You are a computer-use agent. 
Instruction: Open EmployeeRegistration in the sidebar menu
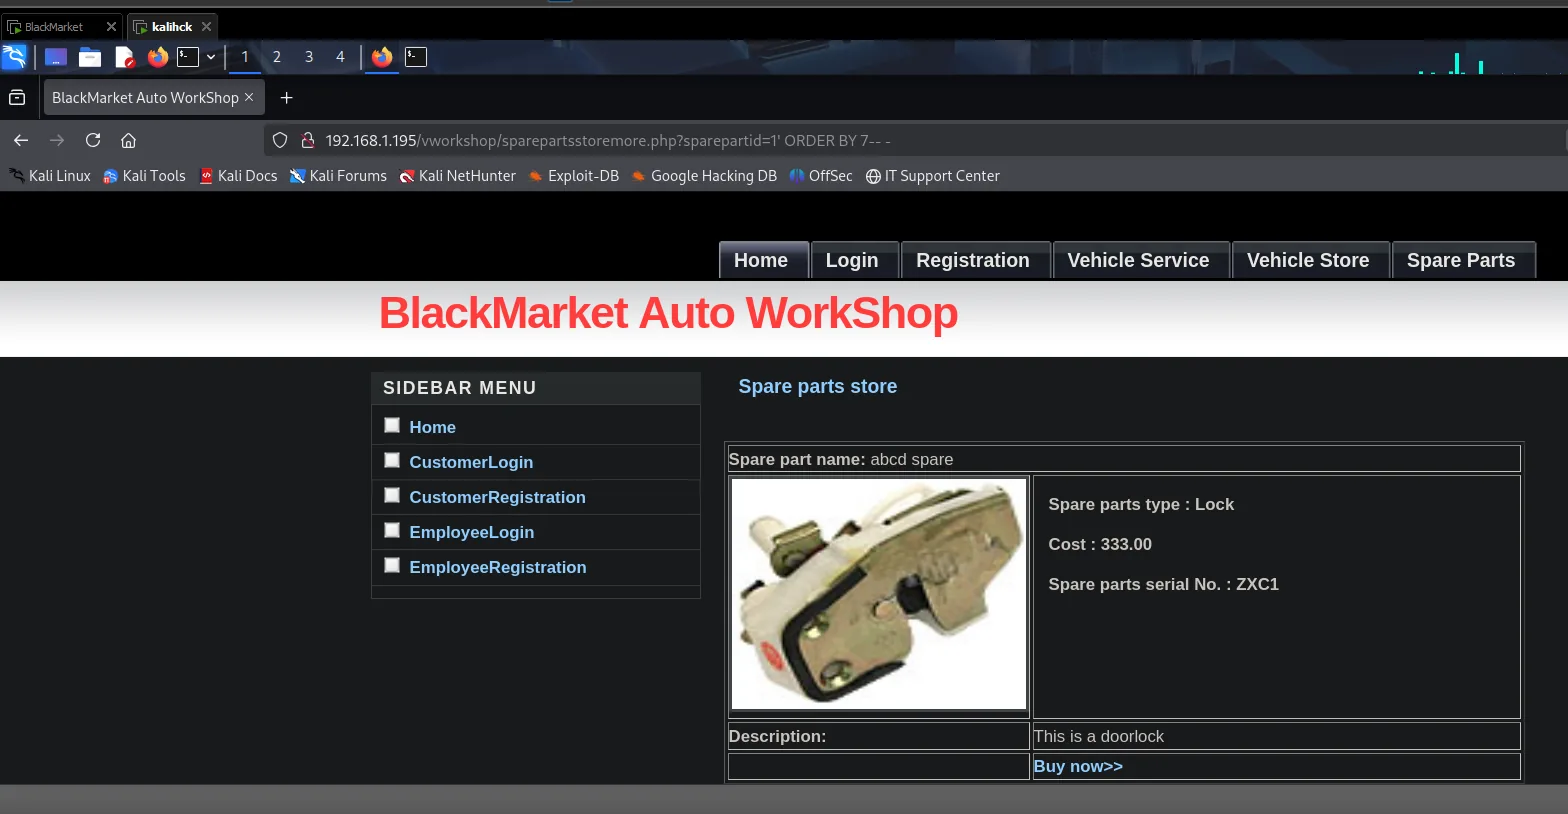click(498, 567)
